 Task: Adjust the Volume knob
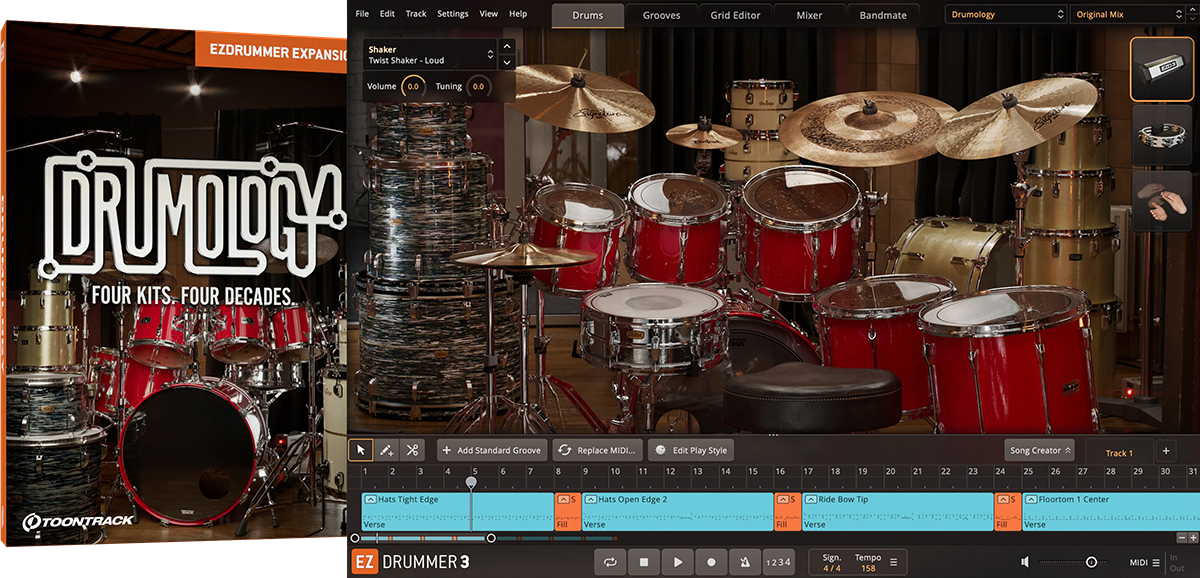coord(412,87)
